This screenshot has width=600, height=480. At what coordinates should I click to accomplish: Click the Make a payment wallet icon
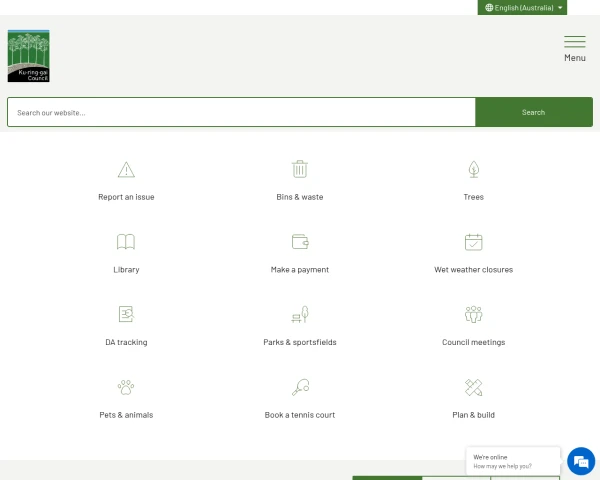click(300, 242)
